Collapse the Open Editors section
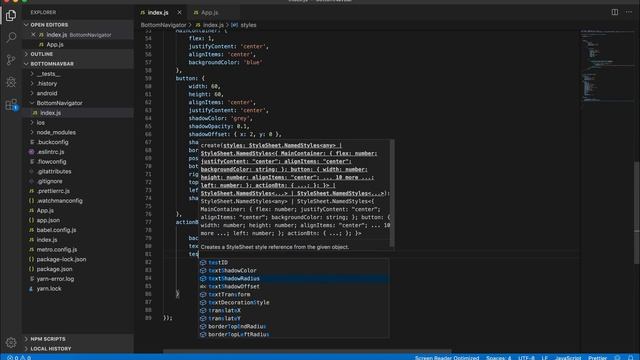640x360 pixels. [78, 25]
